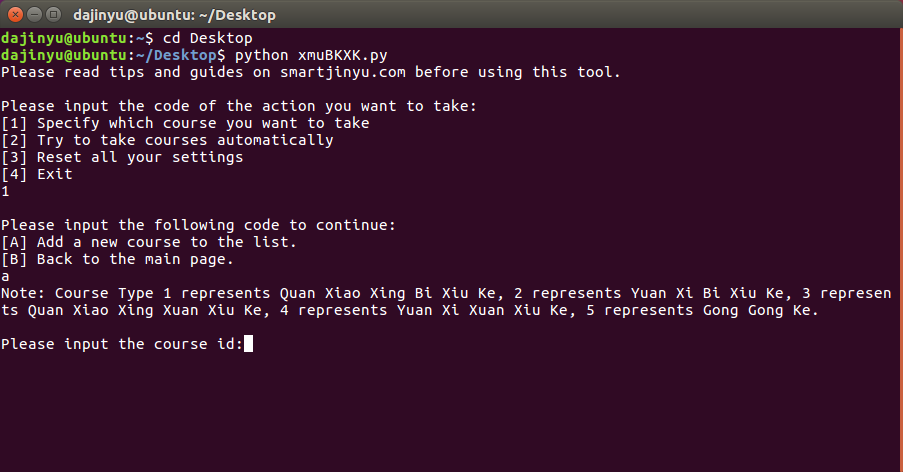Click the '[B] Back to the main page' line
The image size is (903, 472).
click(x=117, y=259)
